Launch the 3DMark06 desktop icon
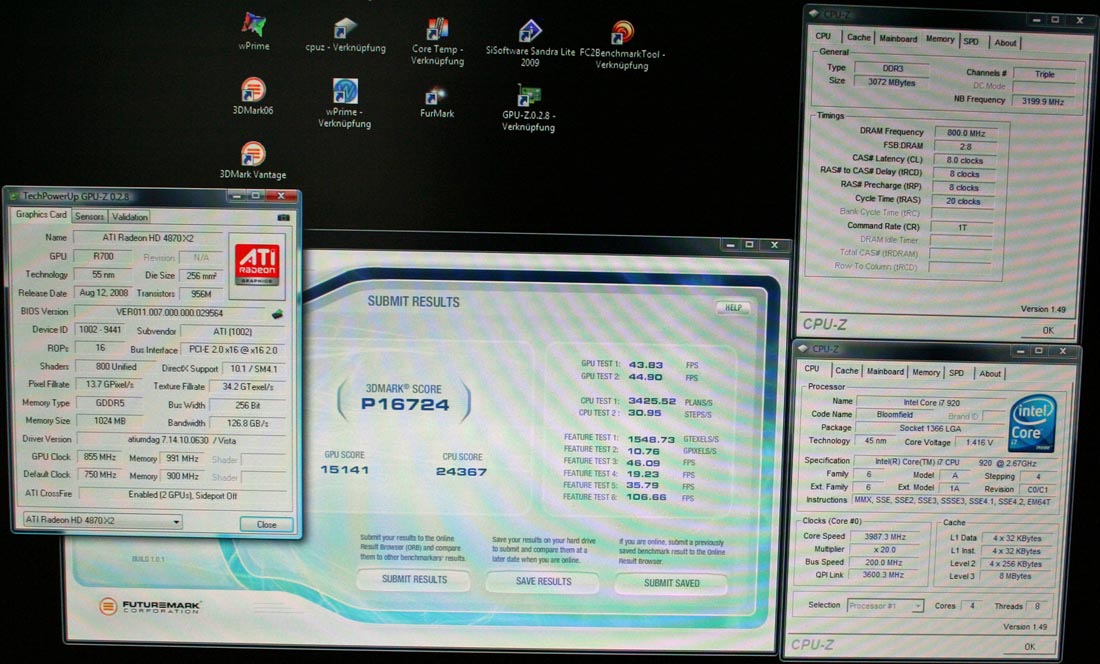 pos(253,96)
